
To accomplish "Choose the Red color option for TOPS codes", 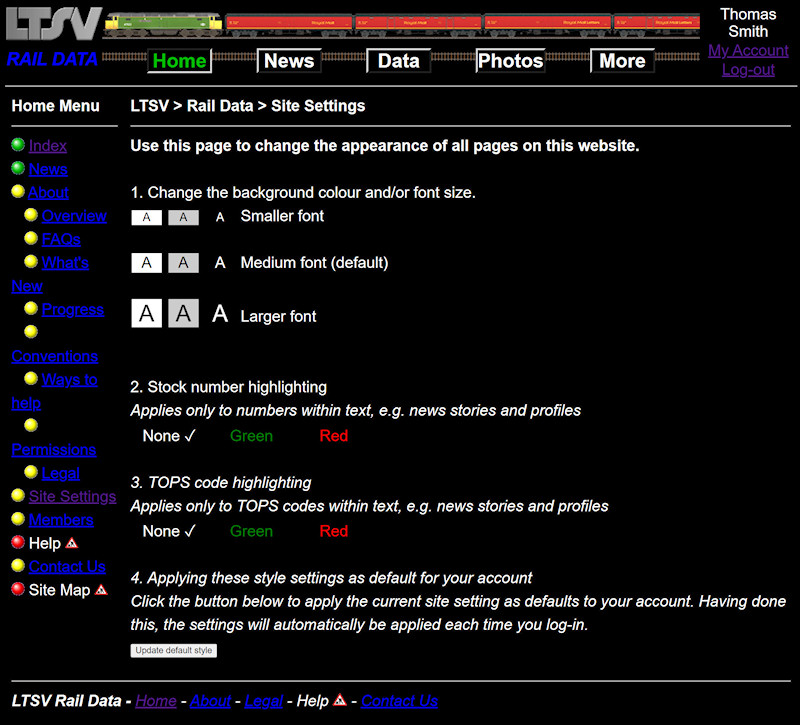I will (334, 531).
